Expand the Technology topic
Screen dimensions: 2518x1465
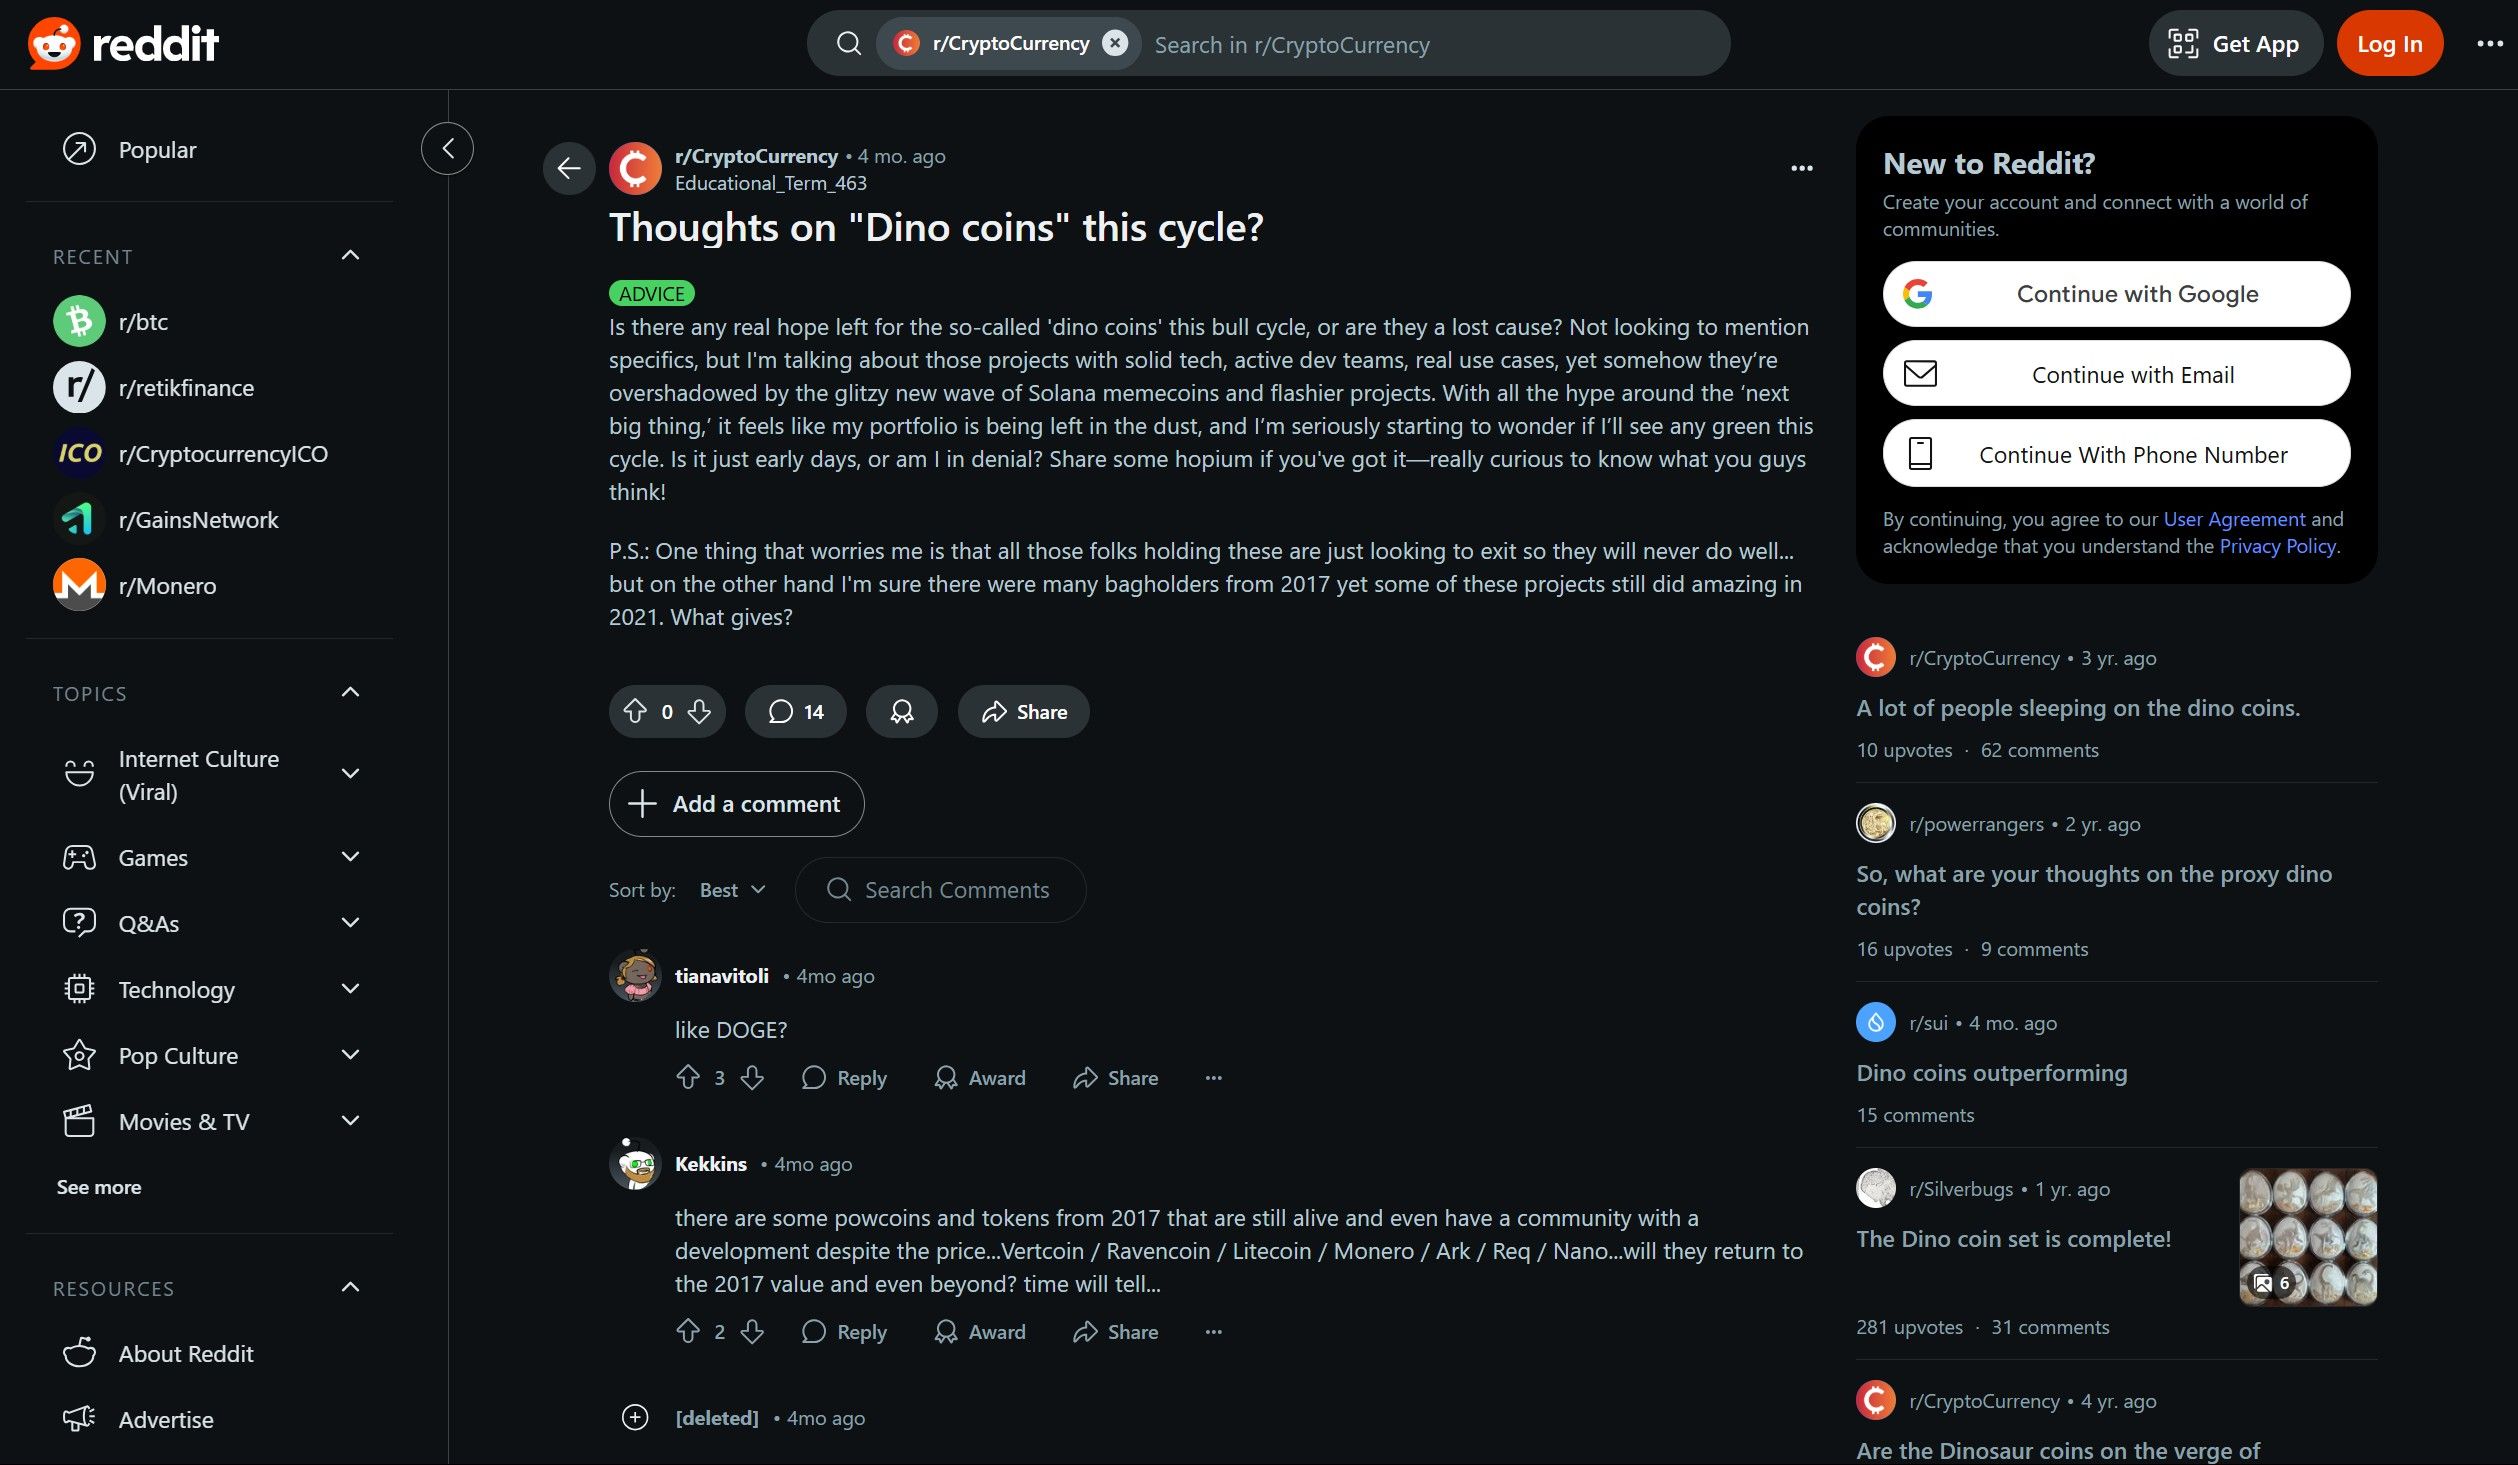click(350, 989)
